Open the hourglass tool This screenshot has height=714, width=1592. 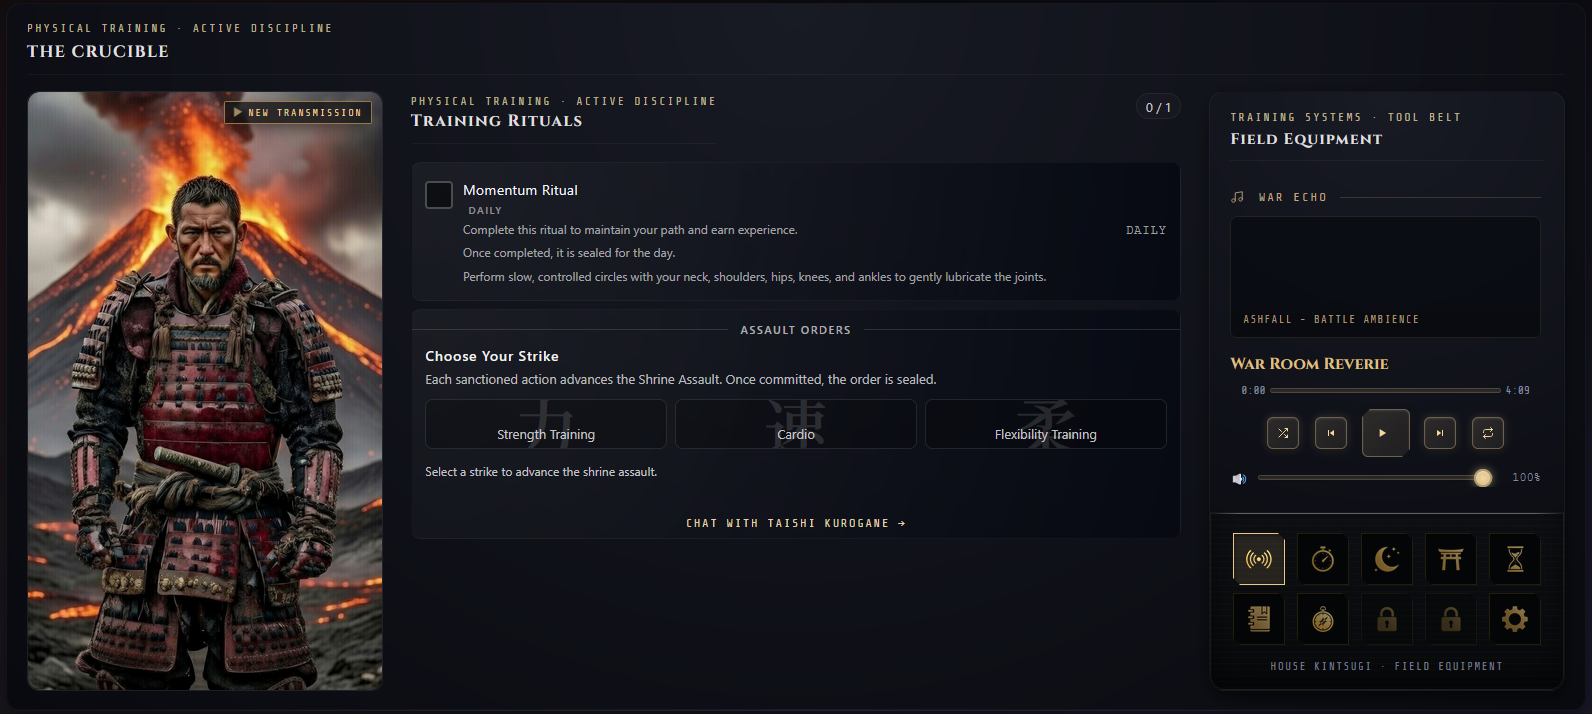(1514, 559)
